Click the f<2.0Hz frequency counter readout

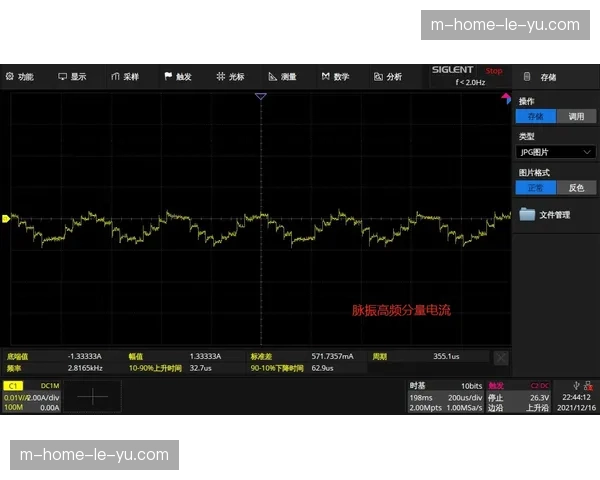pyautogui.click(x=470, y=82)
